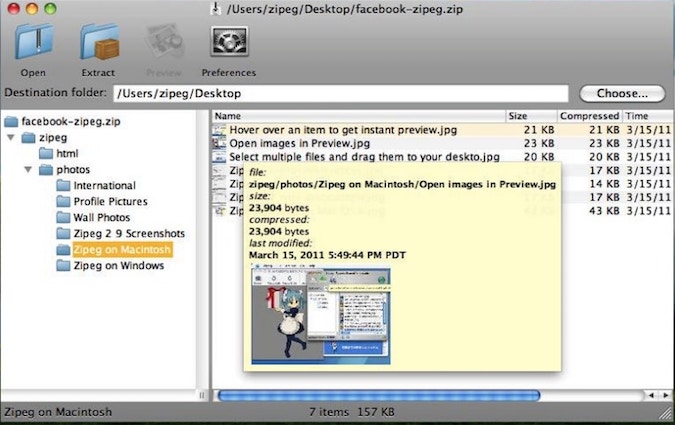Select the Profile Pictures folder
This screenshot has width=675, height=425.
[x=109, y=201]
